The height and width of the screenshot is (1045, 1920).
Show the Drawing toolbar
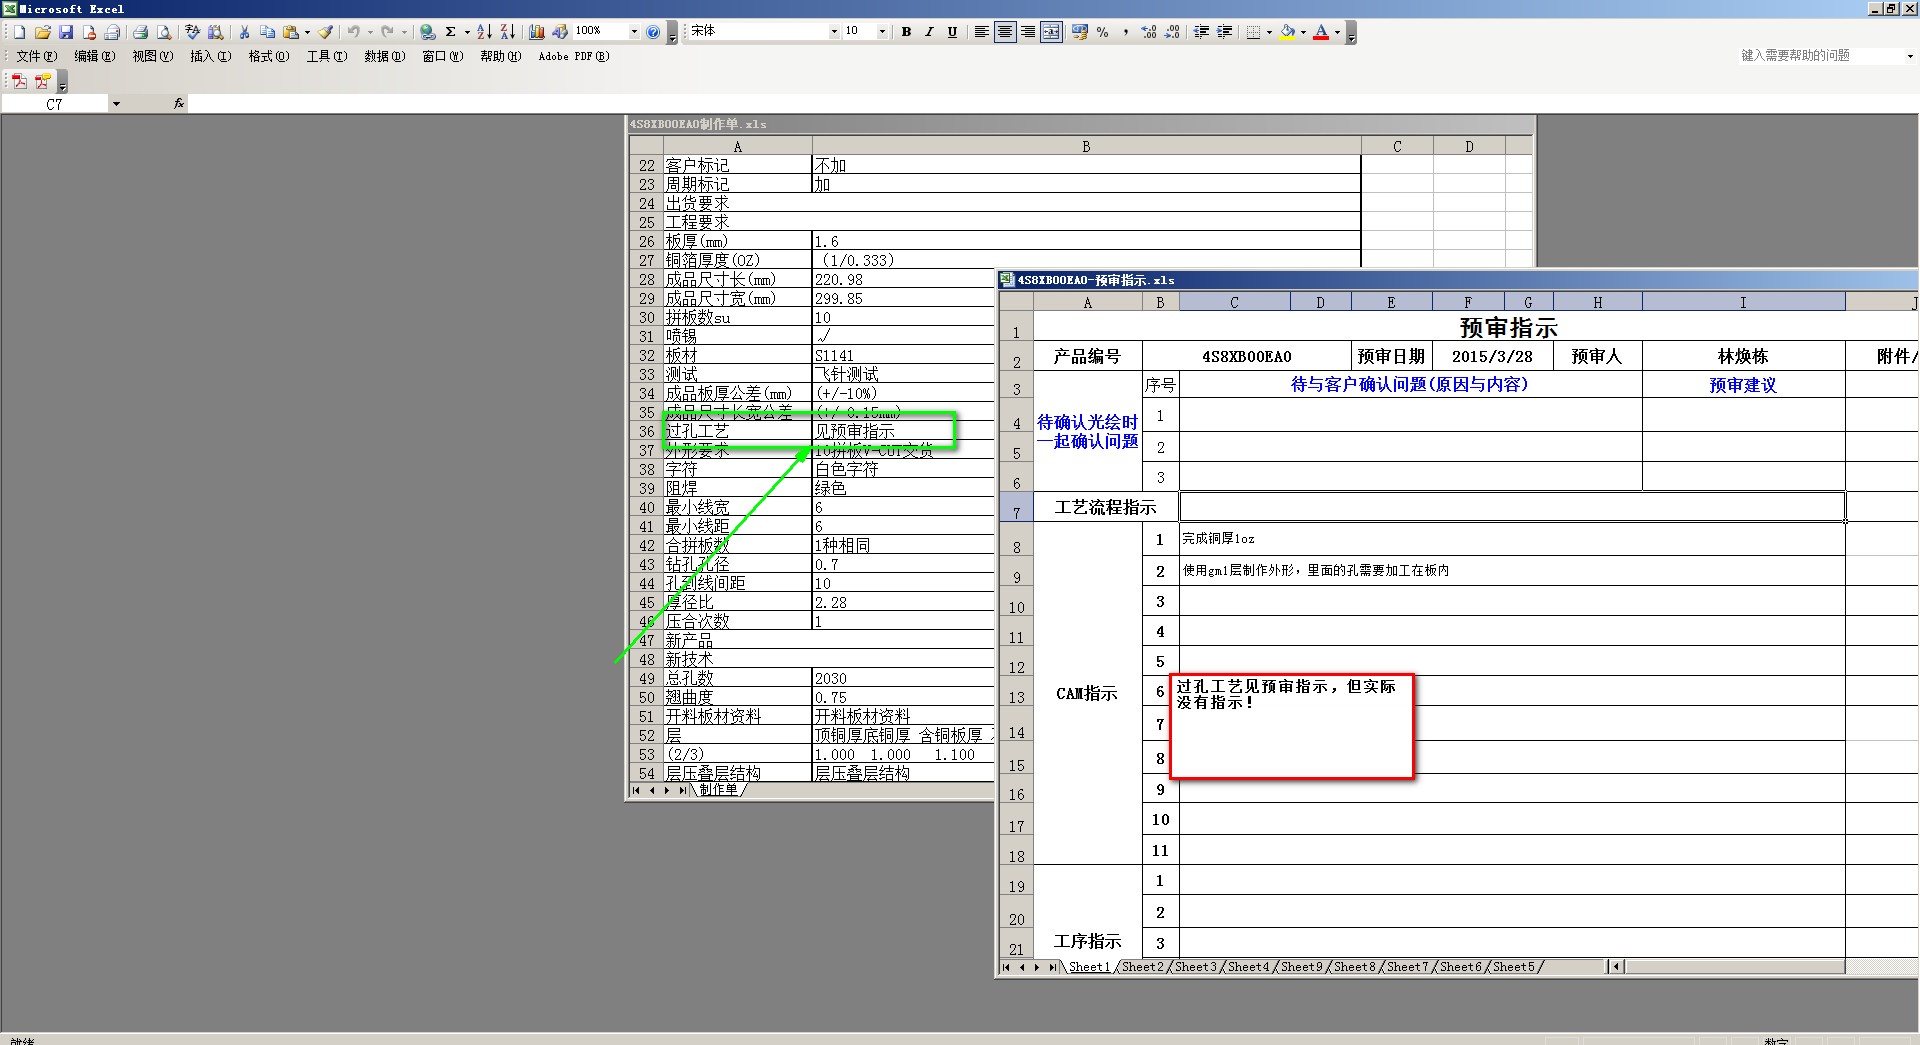pyautogui.click(x=560, y=32)
